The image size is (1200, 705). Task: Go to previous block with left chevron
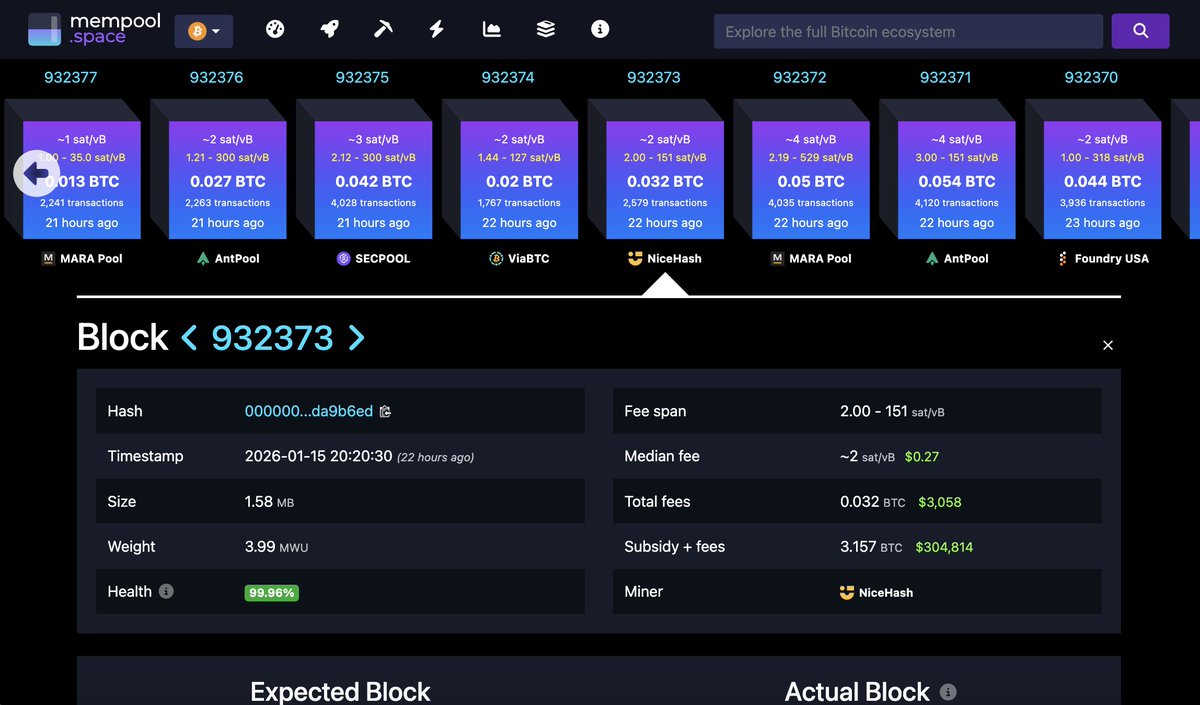point(189,337)
